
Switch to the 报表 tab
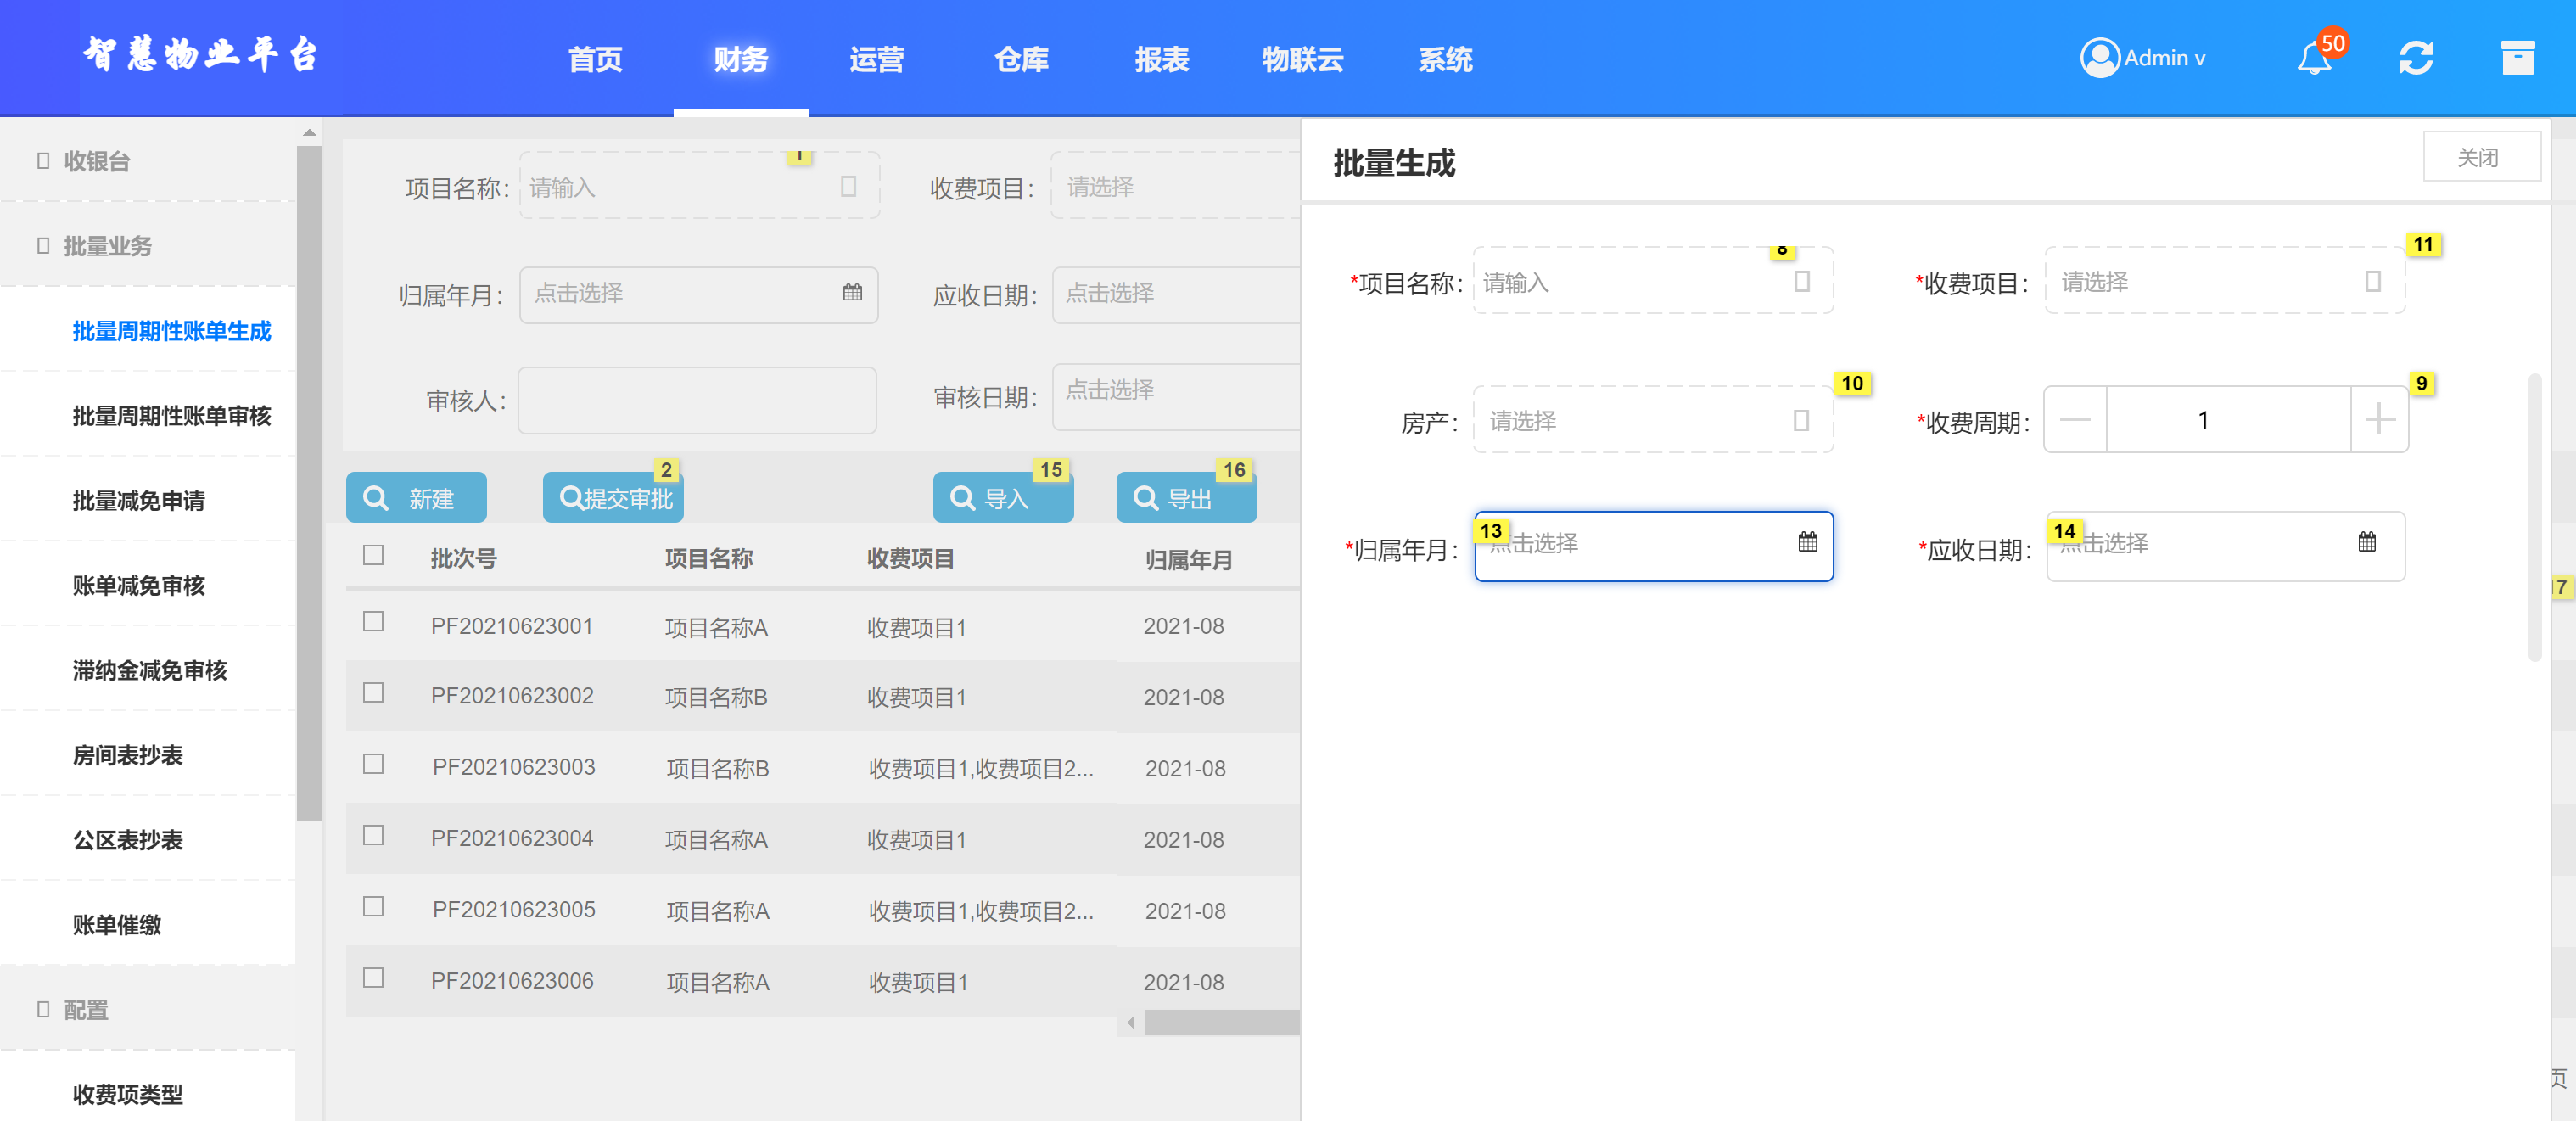pyautogui.click(x=1162, y=60)
